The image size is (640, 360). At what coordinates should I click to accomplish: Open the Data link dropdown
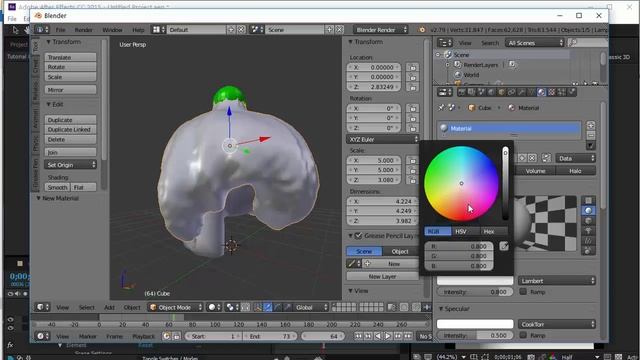576,158
